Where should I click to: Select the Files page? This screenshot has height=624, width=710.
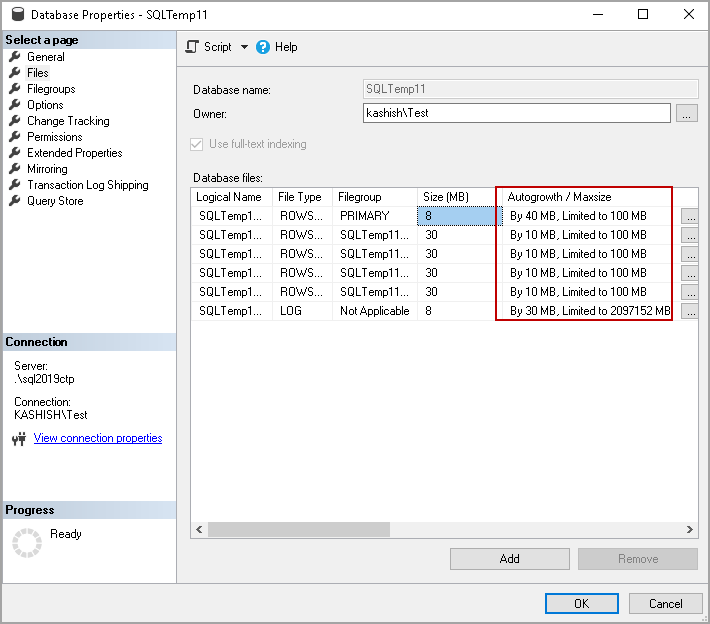38,73
